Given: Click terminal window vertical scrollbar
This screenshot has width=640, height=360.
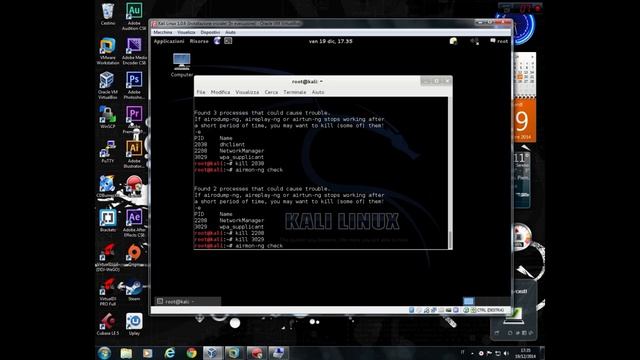Looking at the screenshot, I should [x=450, y=173].
